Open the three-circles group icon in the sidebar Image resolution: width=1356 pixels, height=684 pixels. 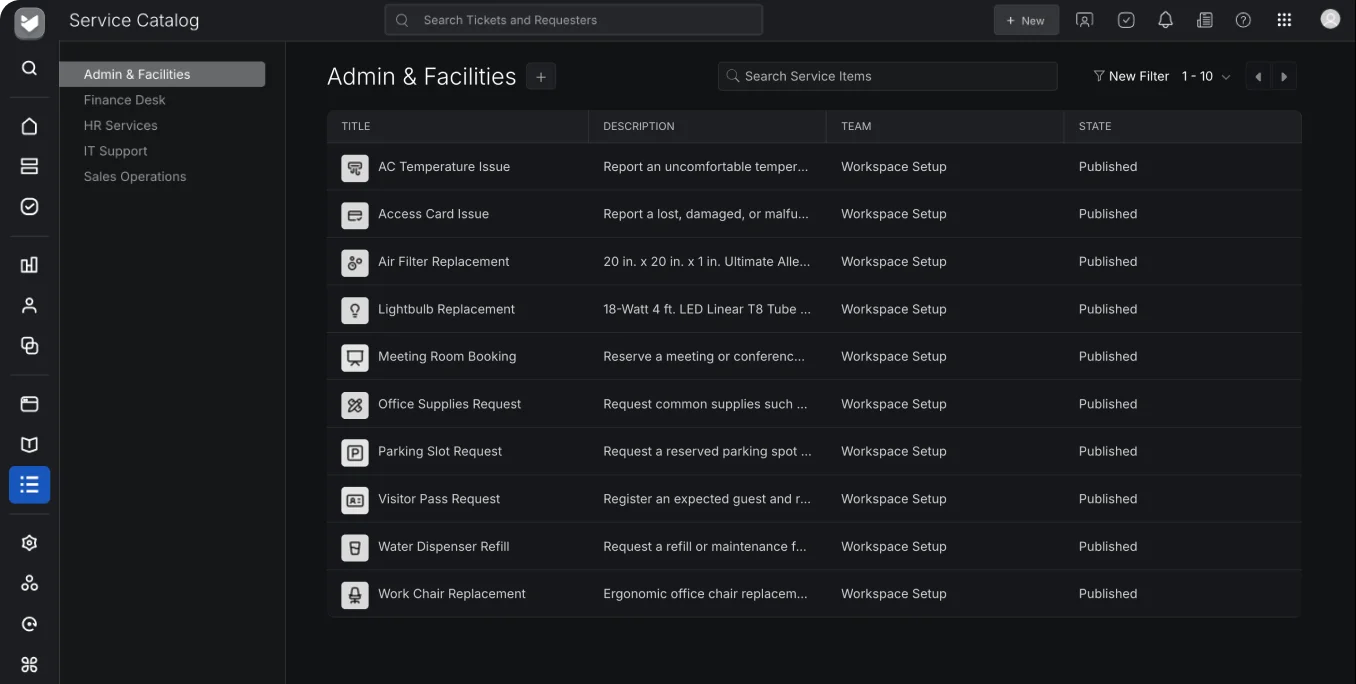tap(29, 583)
